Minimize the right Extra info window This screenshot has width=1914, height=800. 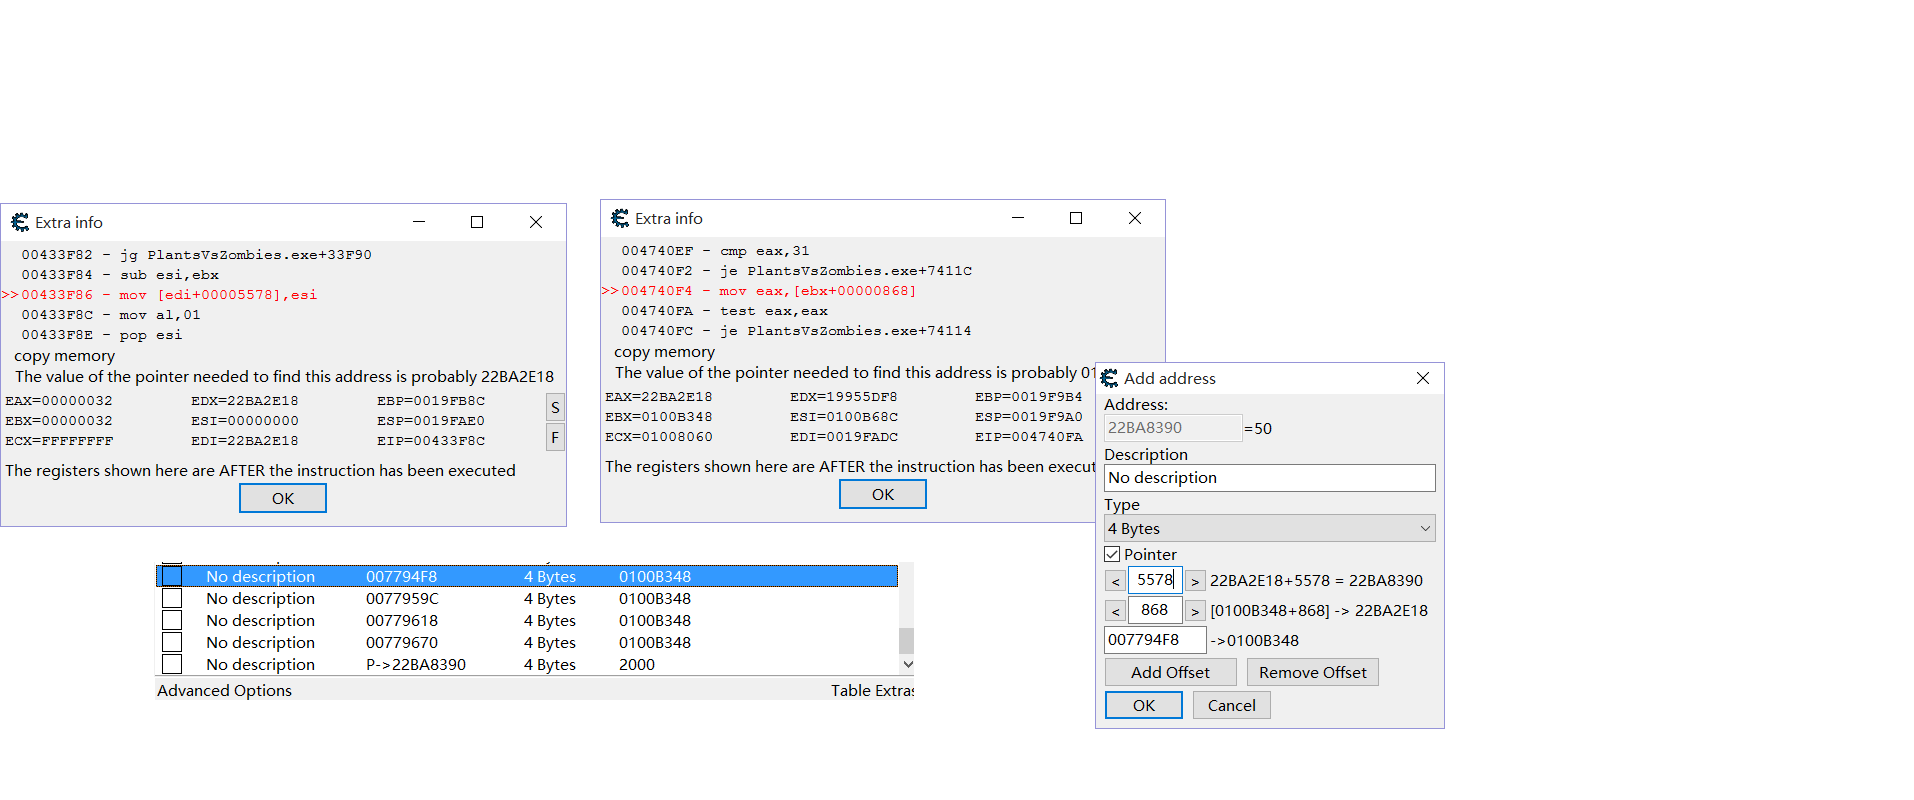pos(1018,218)
